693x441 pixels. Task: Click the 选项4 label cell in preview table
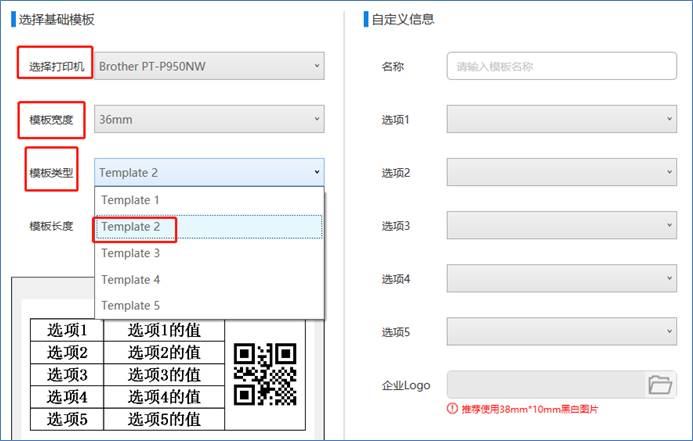pos(67,397)
